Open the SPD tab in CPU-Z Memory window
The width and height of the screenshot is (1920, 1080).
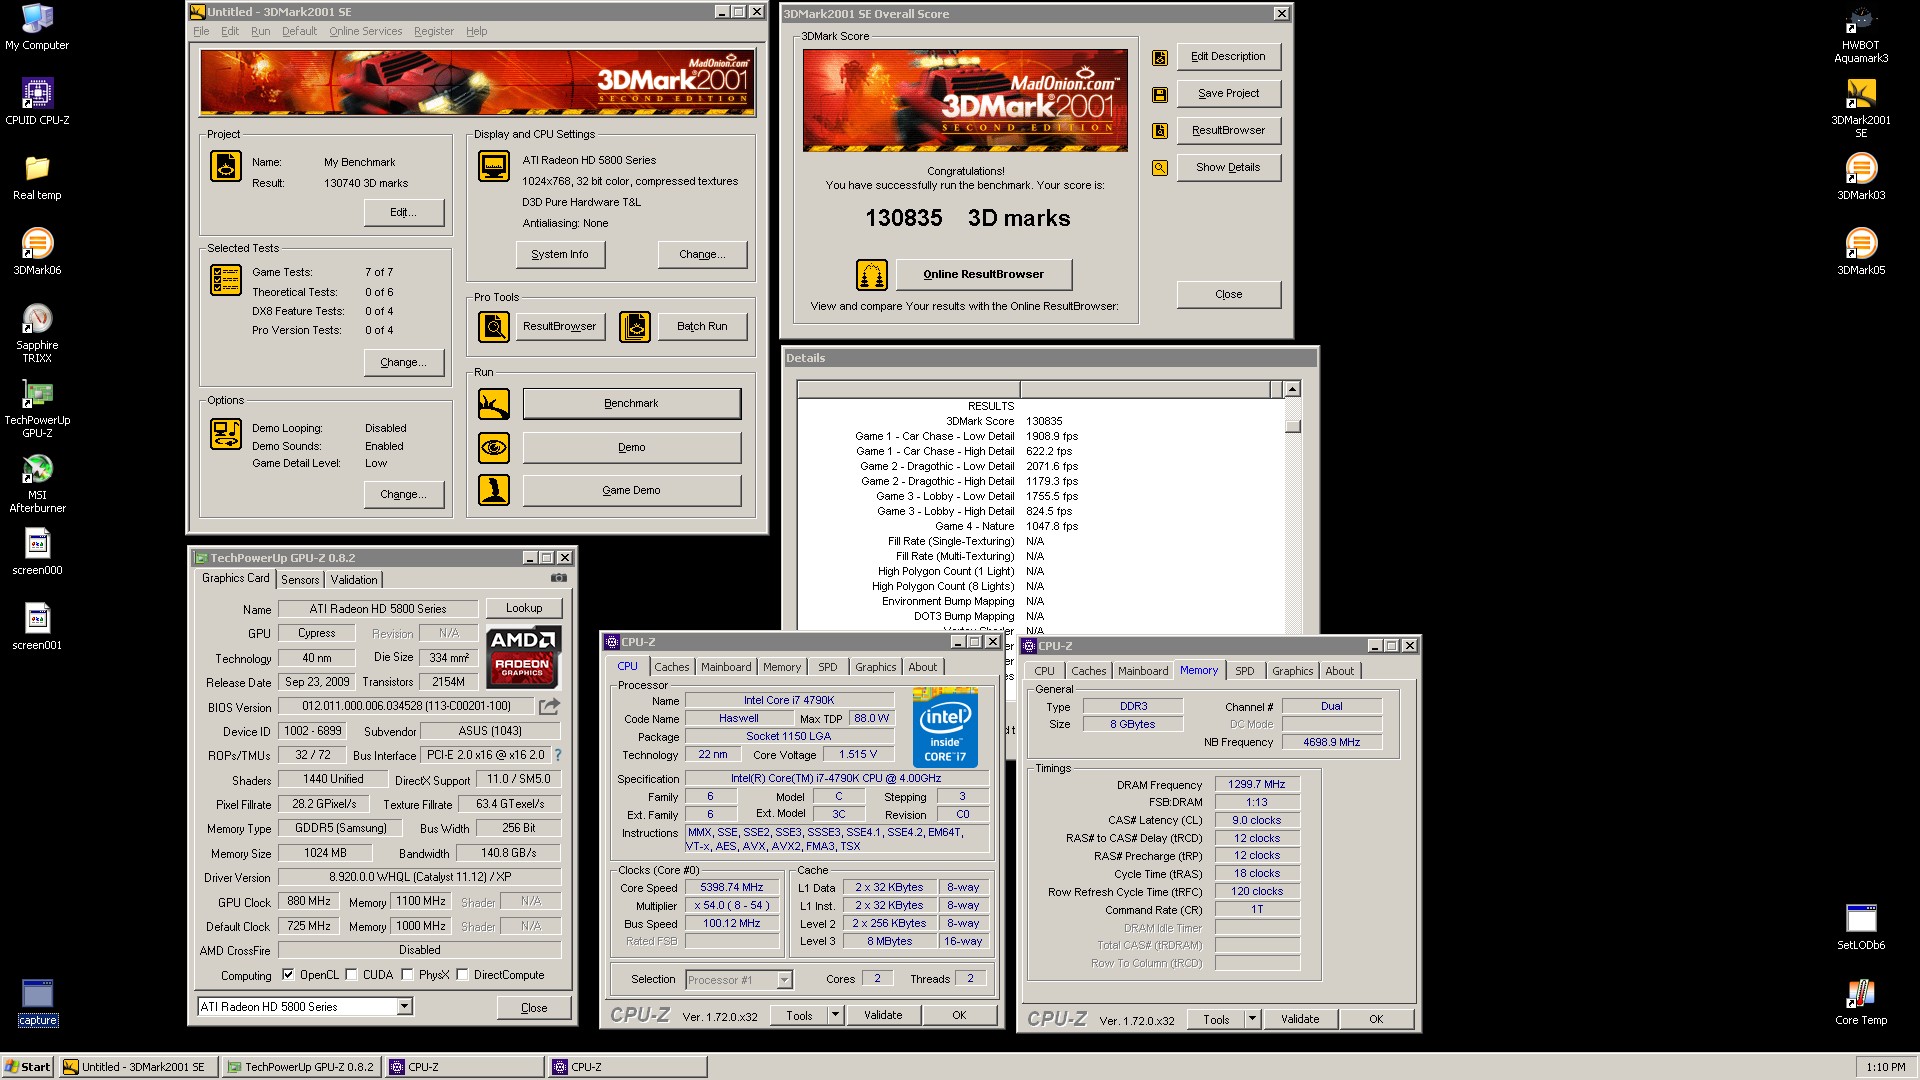pyautogui.click(x=1245, y=671)
